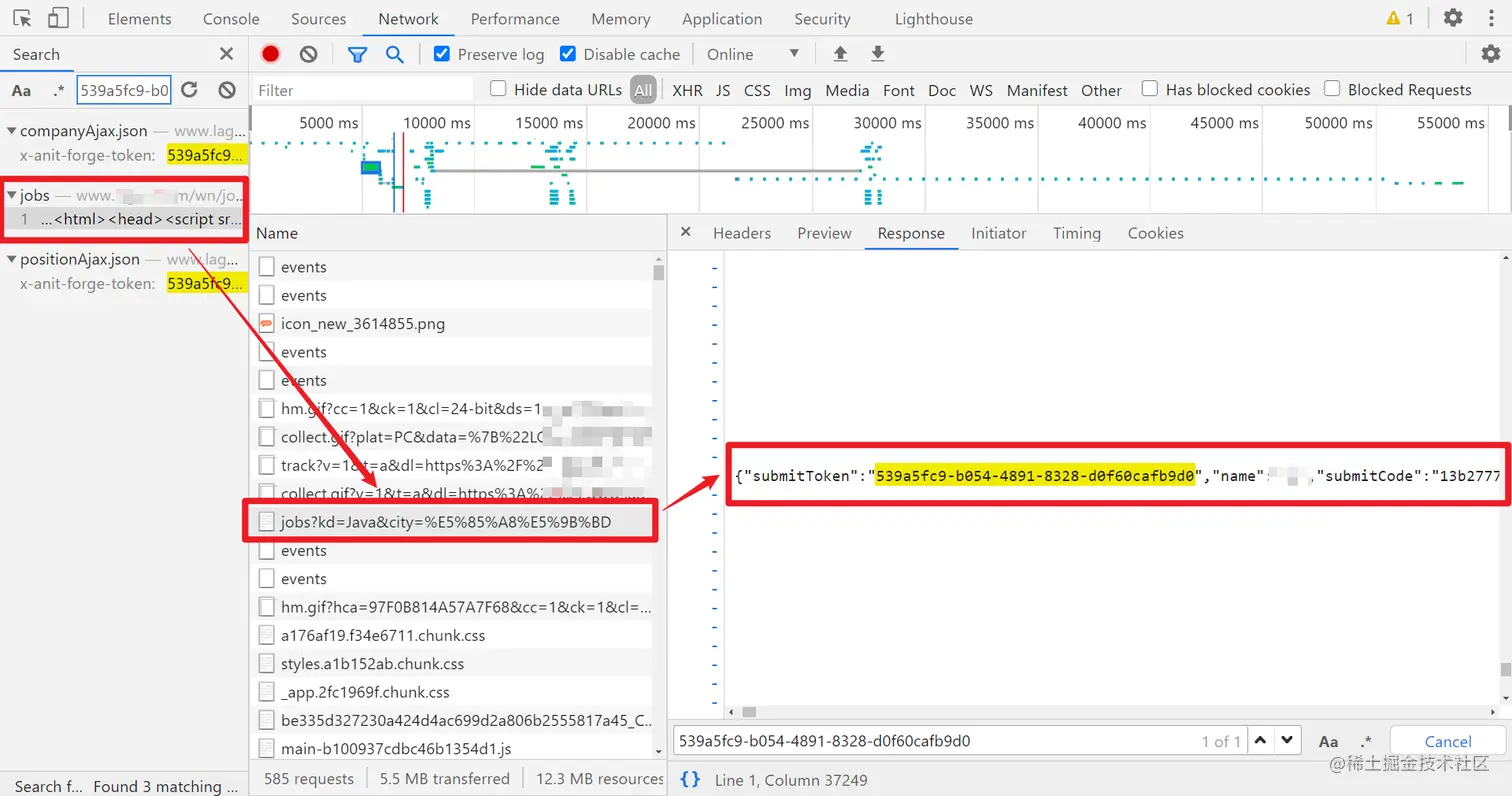Click the search sidebar query field
The width and height of the screenshot is (1512, 796).
[125, 90]
